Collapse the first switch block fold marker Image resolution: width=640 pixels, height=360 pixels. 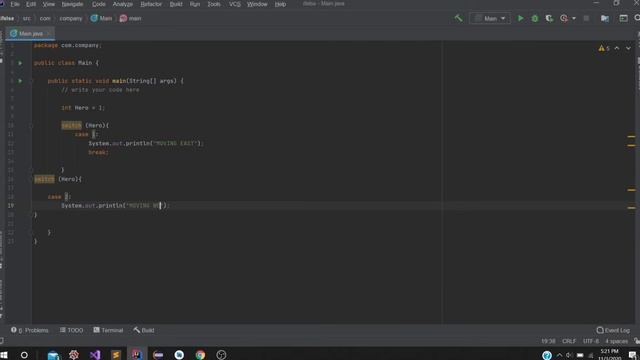tap(31, 125)
